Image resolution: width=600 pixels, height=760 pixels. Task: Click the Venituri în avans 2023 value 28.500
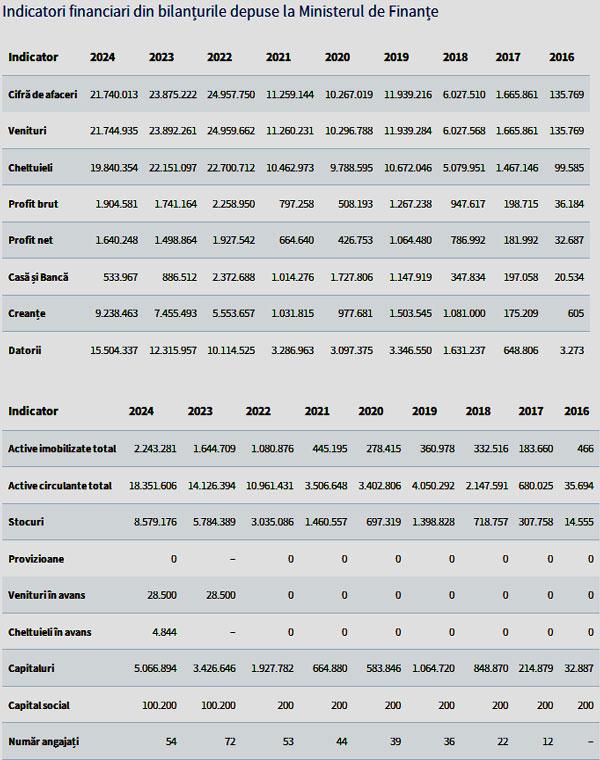[221, 595]
